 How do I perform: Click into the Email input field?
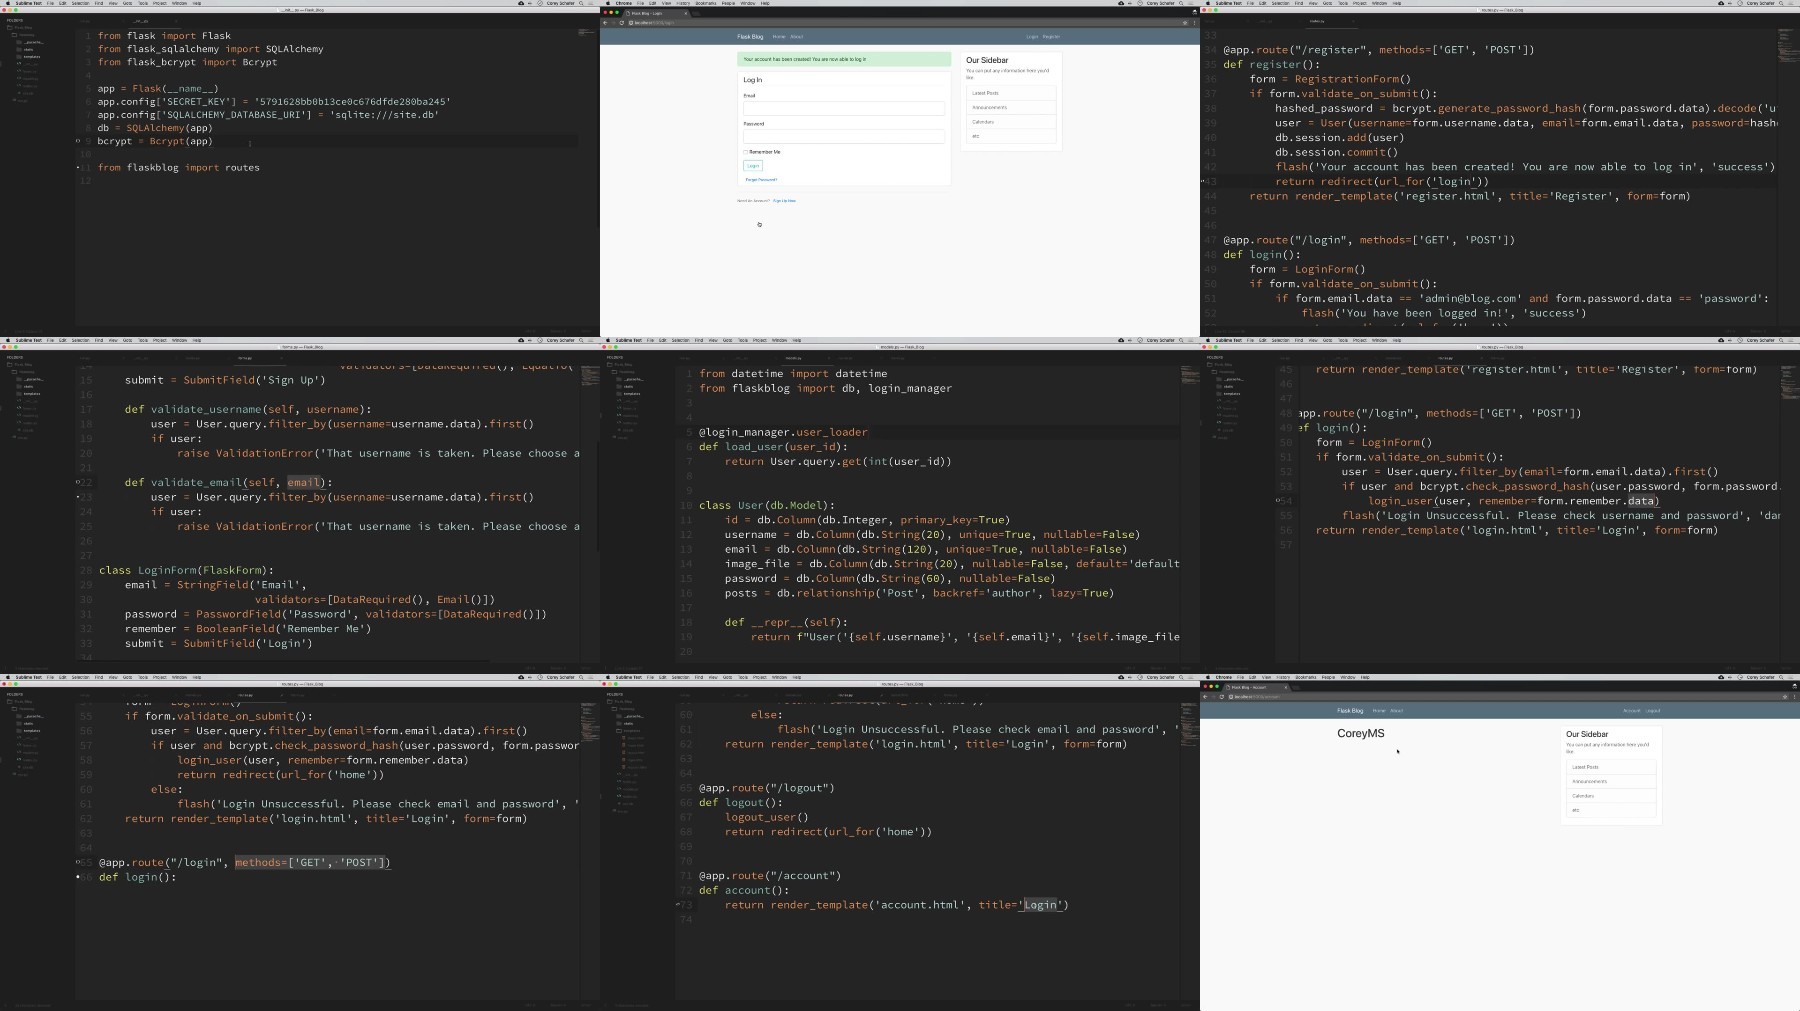tap(844, 108)
